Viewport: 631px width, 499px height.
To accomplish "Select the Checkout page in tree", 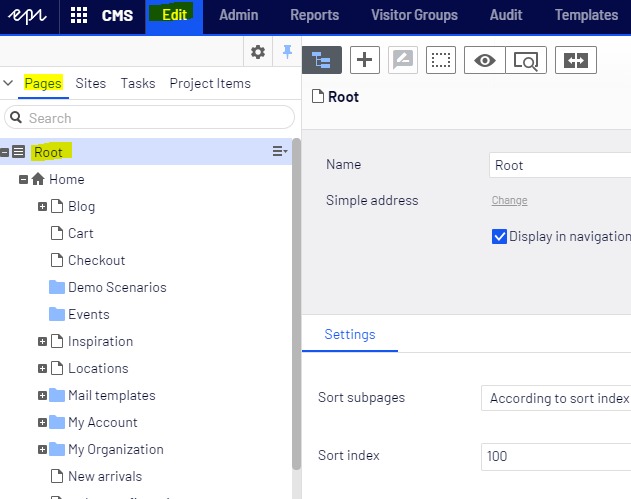I will (x=96, y=260).
